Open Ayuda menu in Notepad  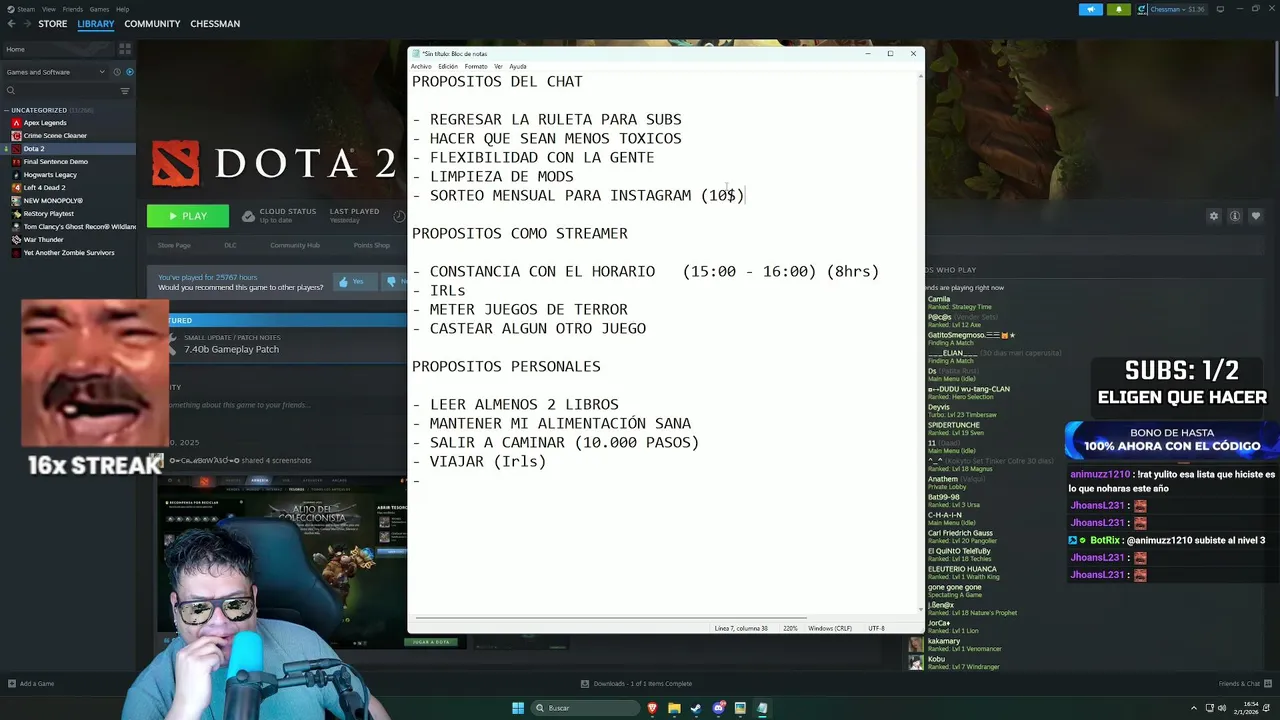click(517, 67)
